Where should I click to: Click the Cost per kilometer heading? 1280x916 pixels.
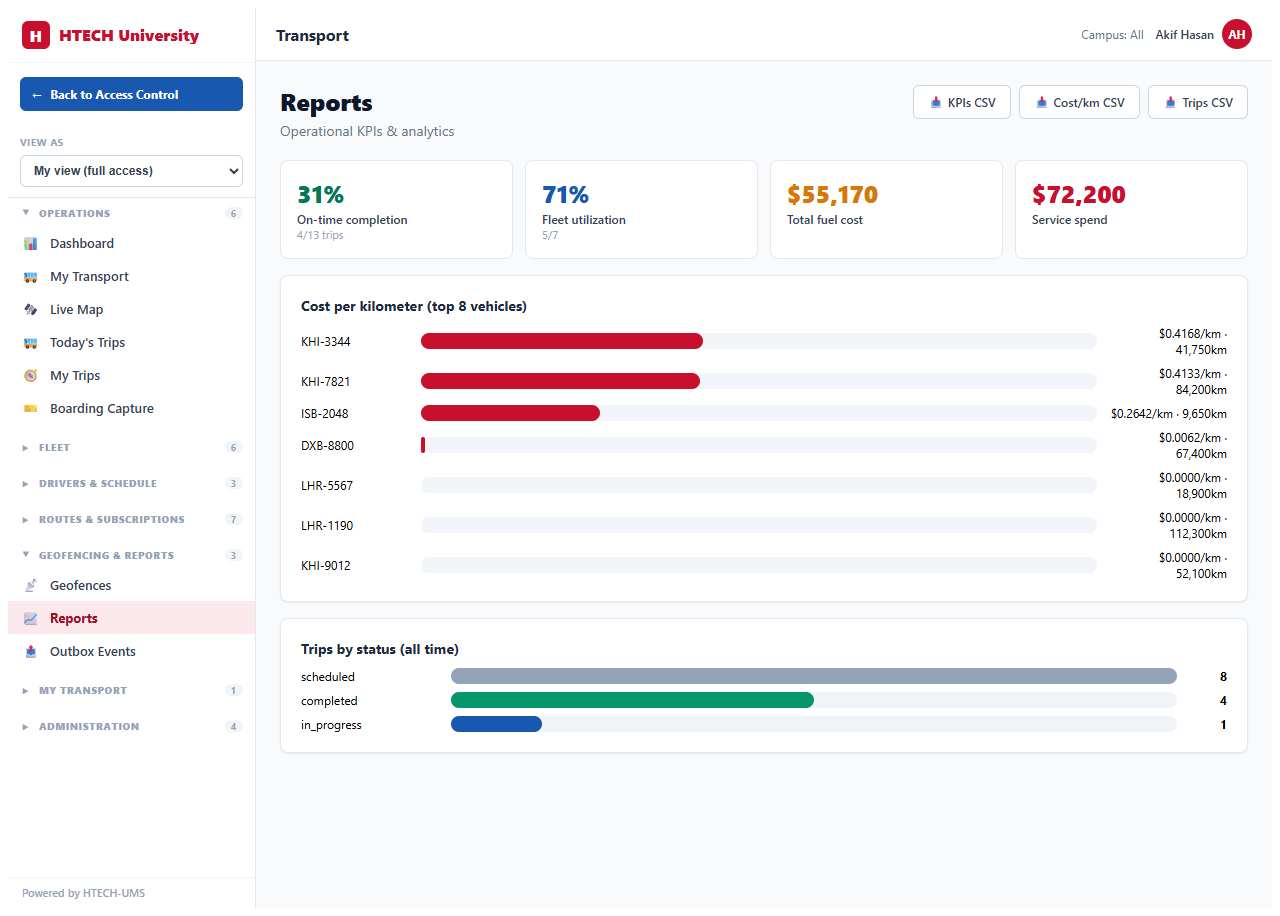tap(414, 306)
